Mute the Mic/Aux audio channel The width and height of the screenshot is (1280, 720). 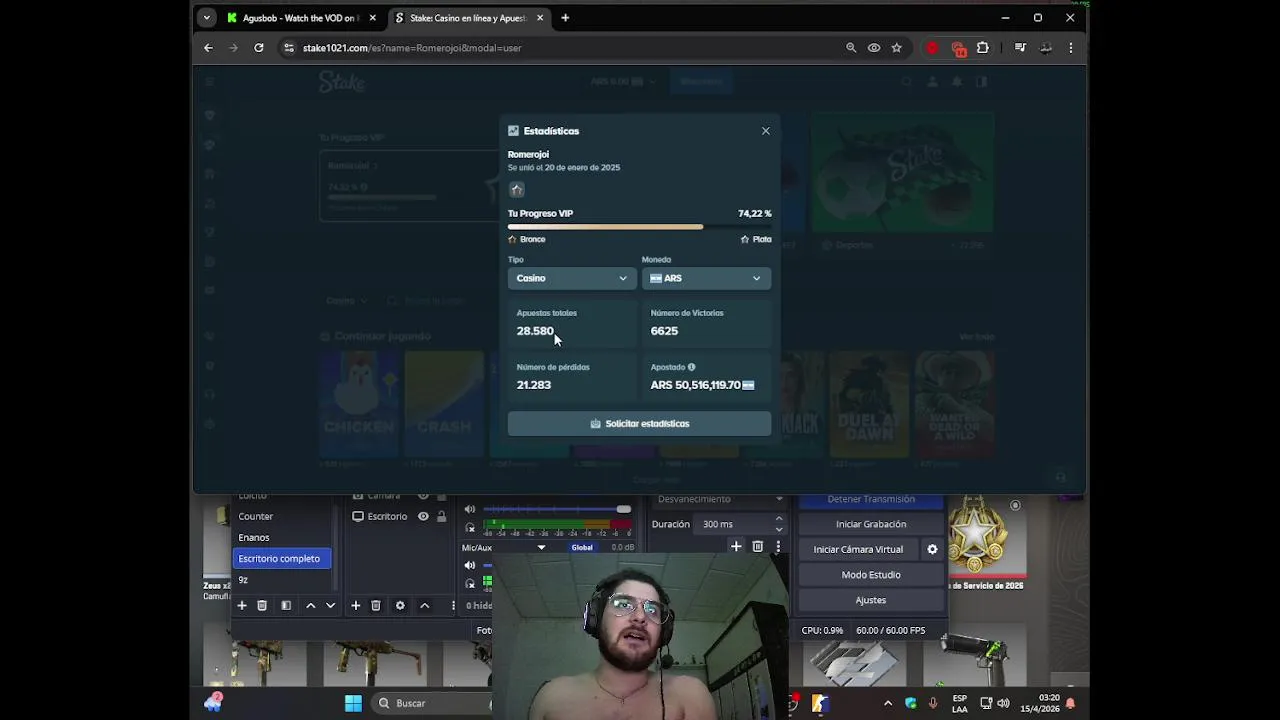pyautogui.click(x=470, y=566)
